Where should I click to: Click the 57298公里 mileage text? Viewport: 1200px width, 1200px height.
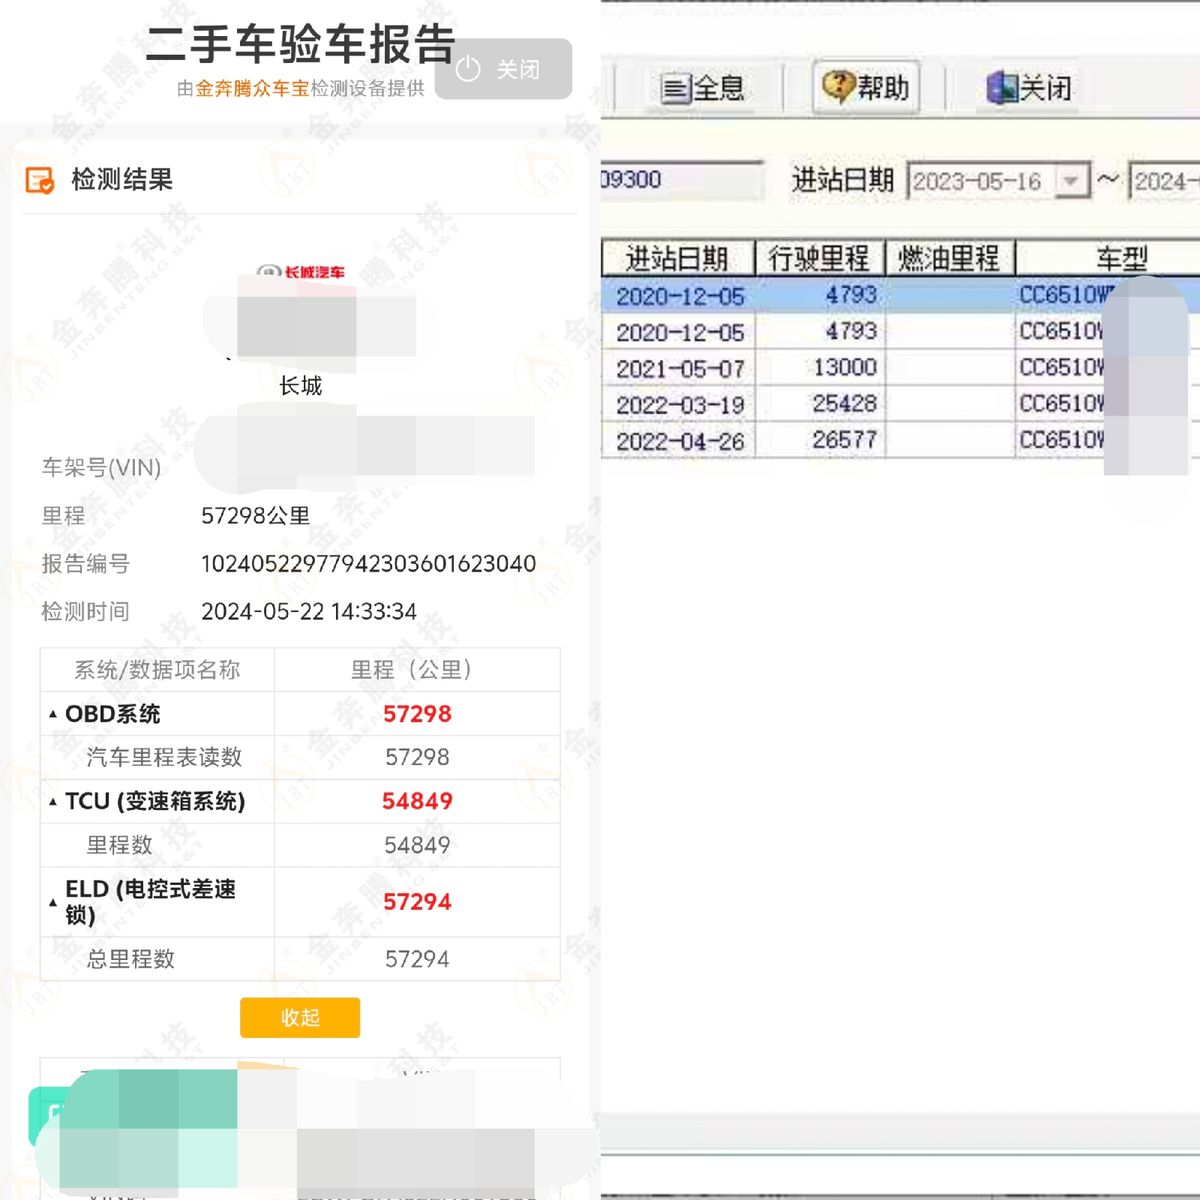(x=256, y=516)
